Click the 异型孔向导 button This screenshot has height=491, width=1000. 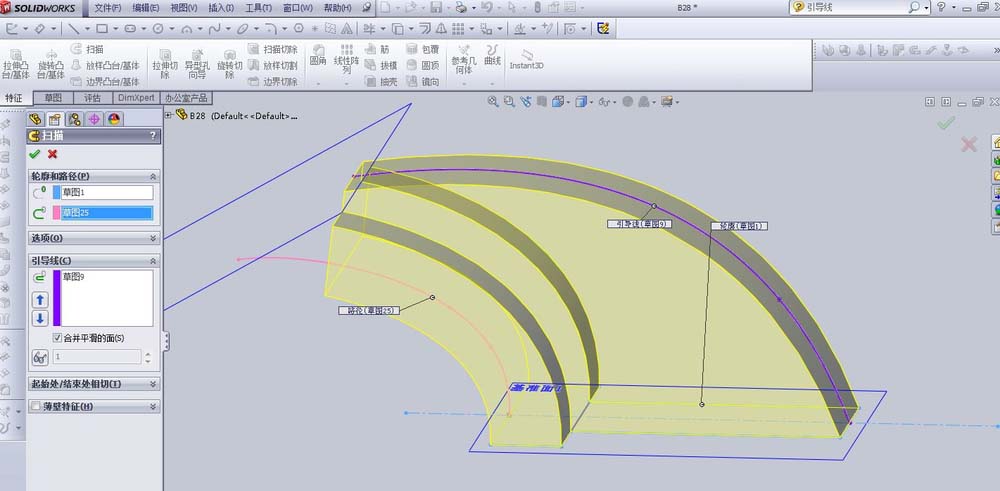pos(196,63)
